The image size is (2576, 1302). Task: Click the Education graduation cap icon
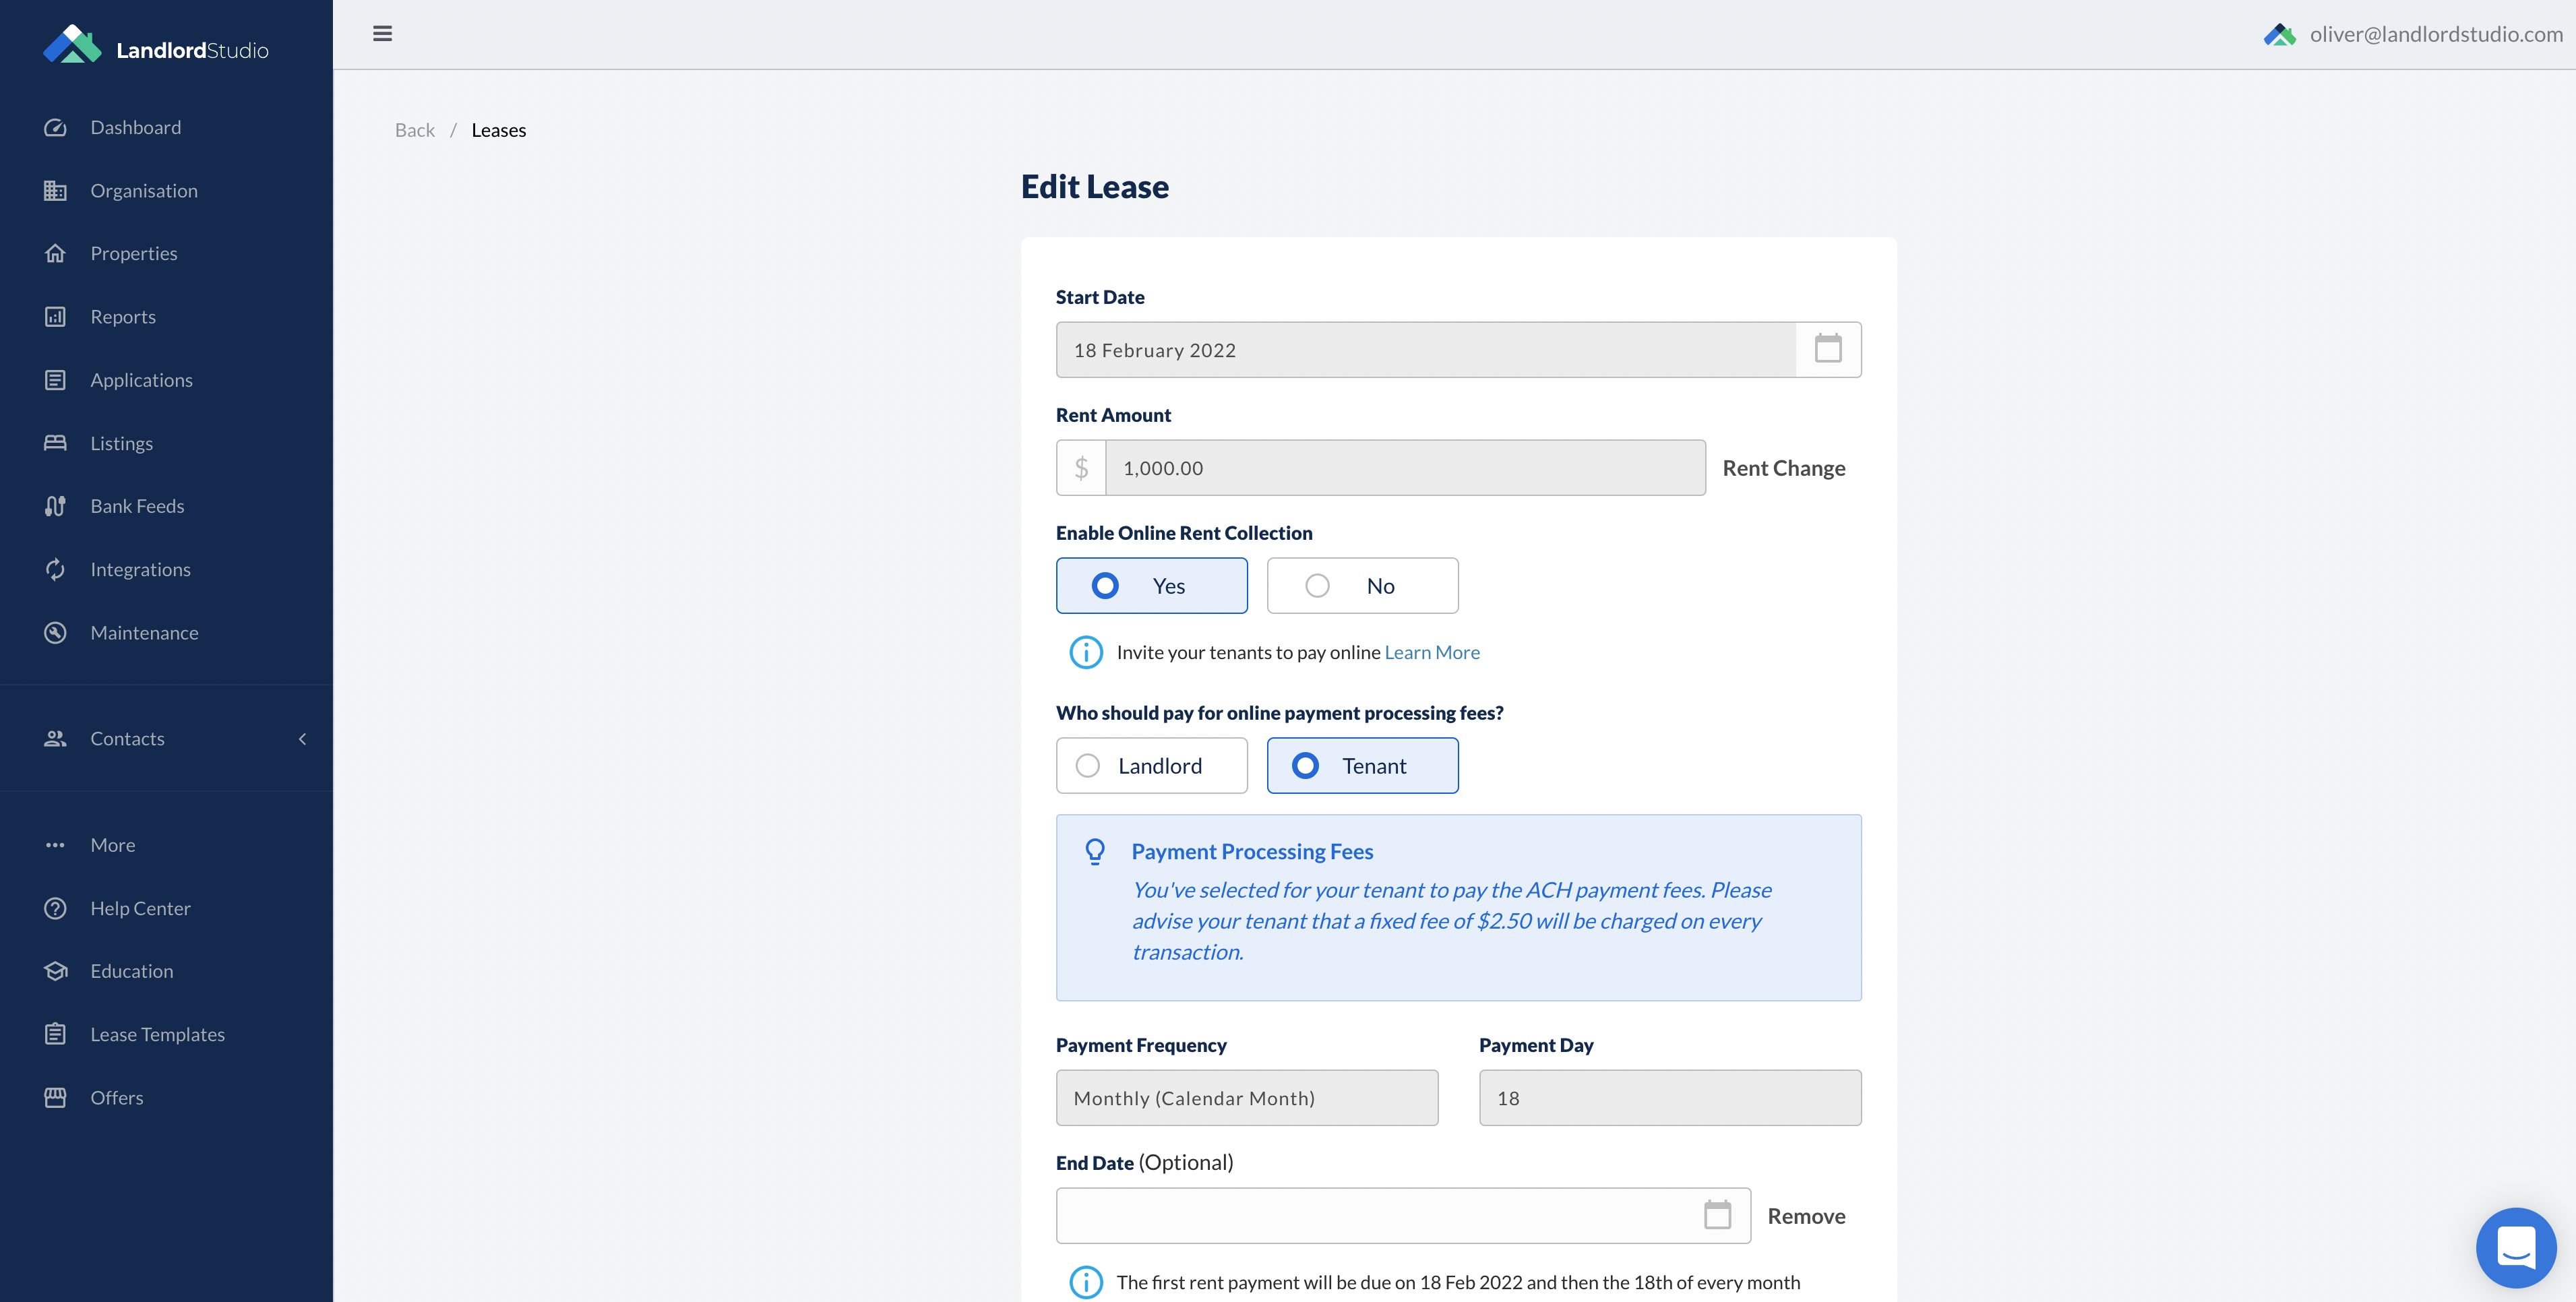[55, 971]
